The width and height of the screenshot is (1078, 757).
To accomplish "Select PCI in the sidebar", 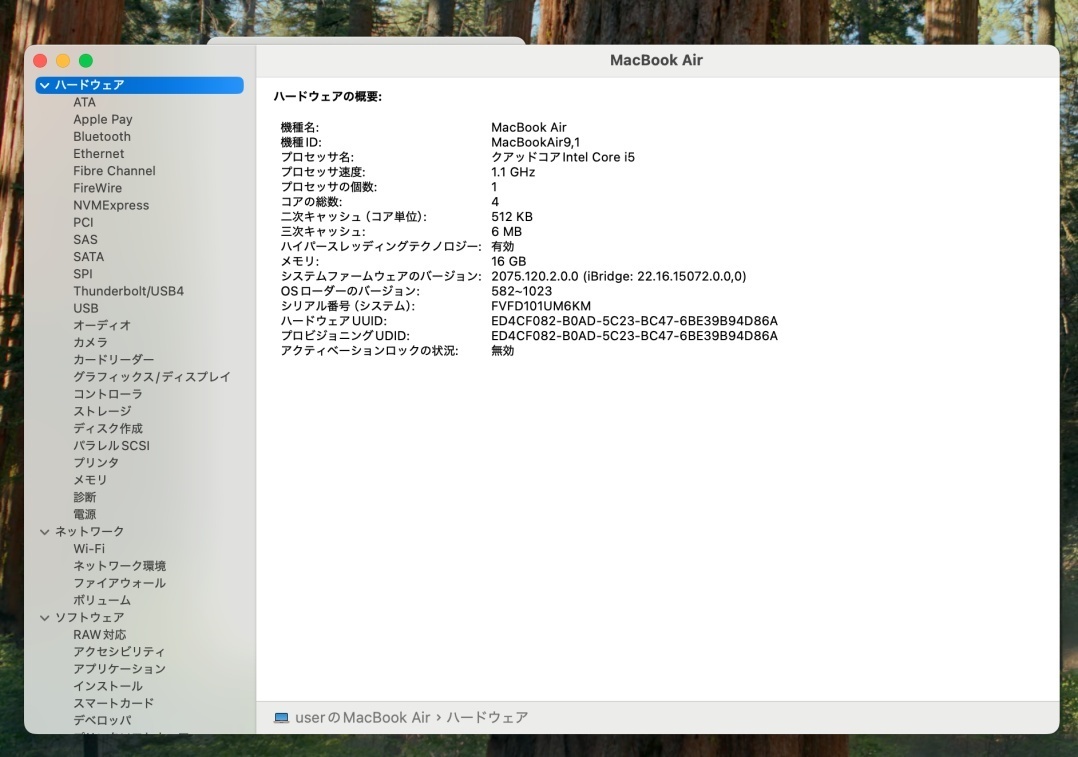I will click(83, 223).
